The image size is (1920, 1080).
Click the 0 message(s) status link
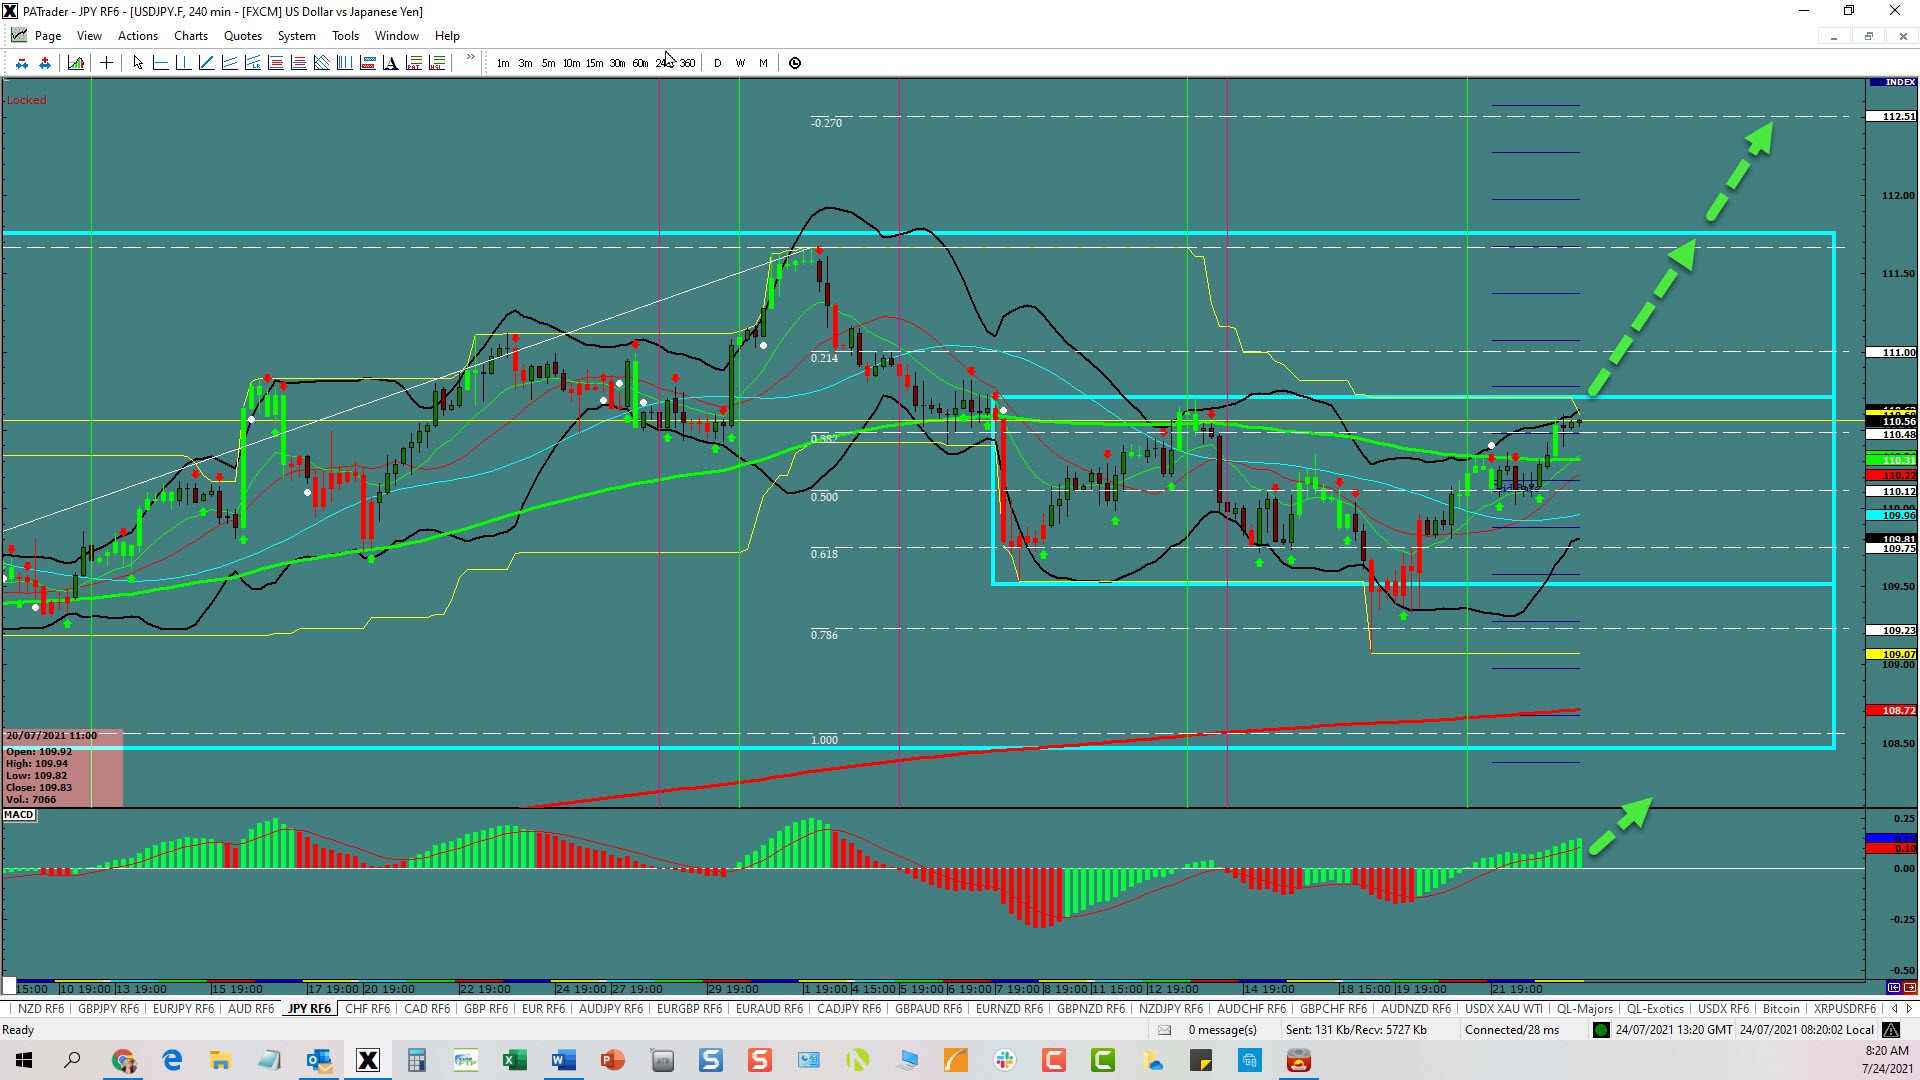1222,1030
